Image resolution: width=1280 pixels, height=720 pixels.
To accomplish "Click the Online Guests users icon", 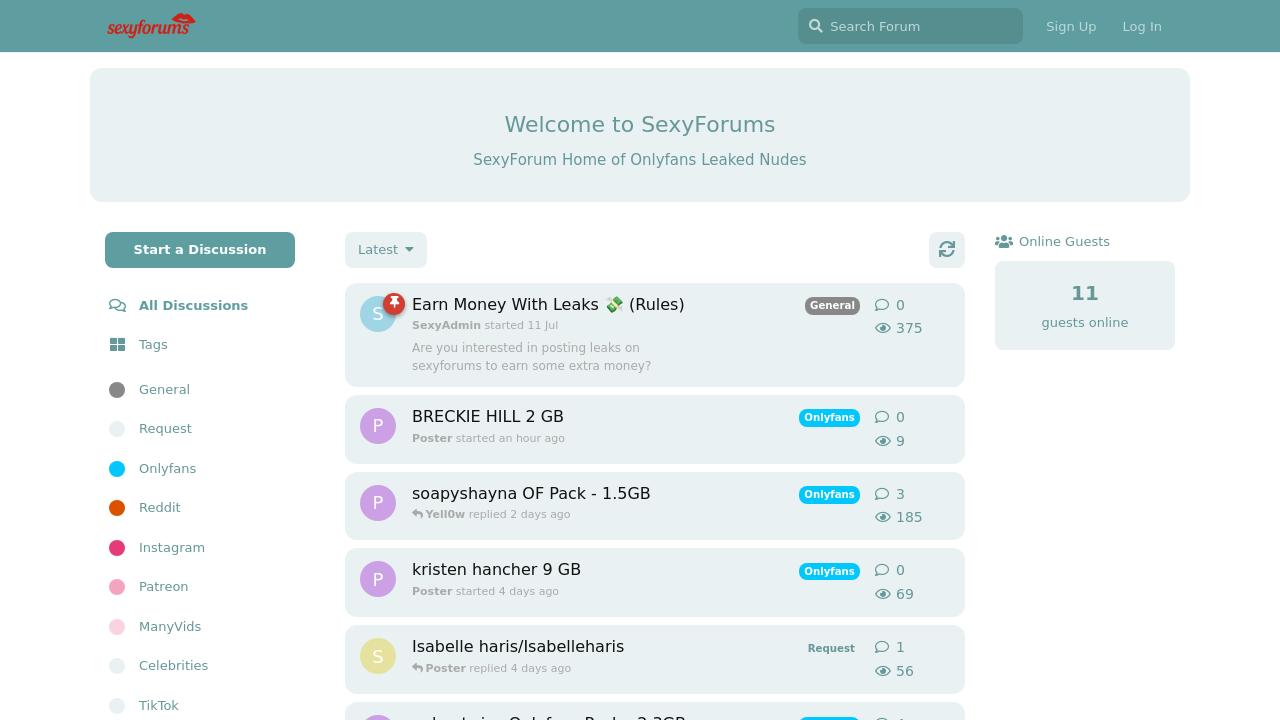I will (1004, 241).
